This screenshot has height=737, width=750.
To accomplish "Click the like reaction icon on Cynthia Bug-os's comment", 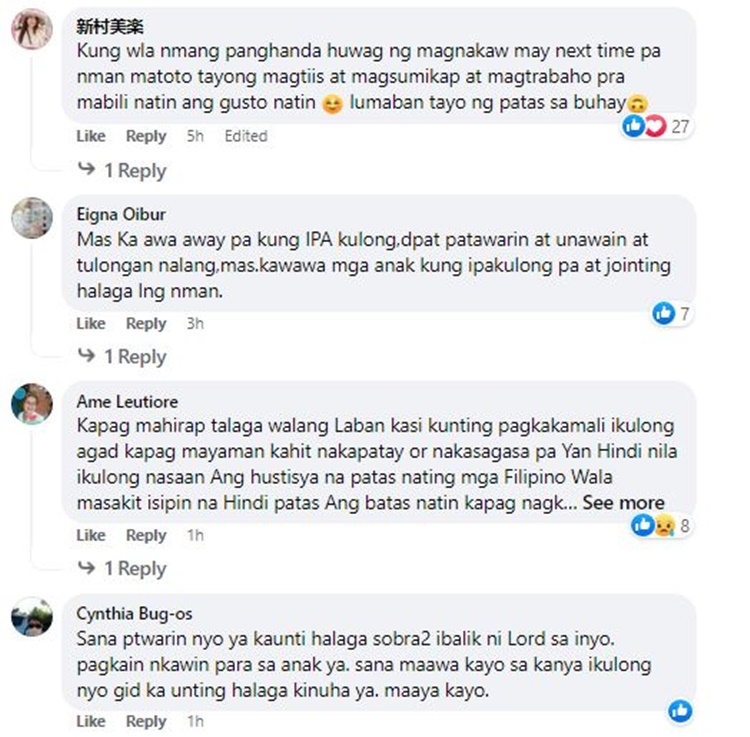I will click(x=680, y=711).
